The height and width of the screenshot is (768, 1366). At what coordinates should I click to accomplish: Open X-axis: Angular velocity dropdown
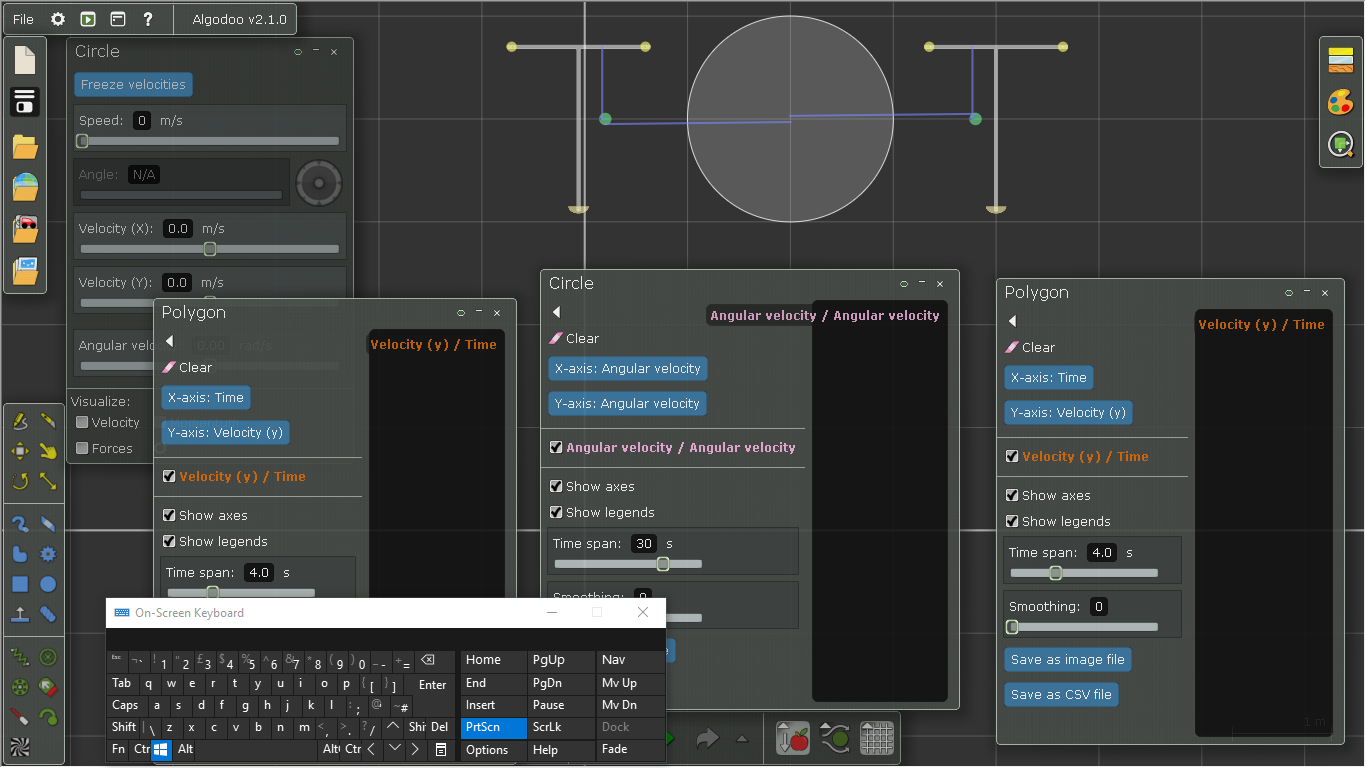(628, 368)
